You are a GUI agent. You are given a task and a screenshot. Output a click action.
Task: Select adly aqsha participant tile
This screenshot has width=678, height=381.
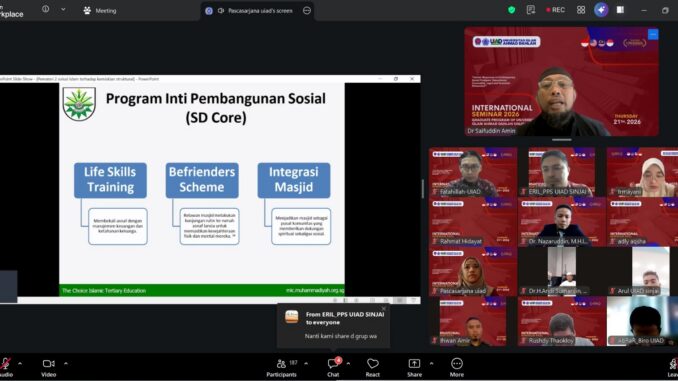click(642, 222)
